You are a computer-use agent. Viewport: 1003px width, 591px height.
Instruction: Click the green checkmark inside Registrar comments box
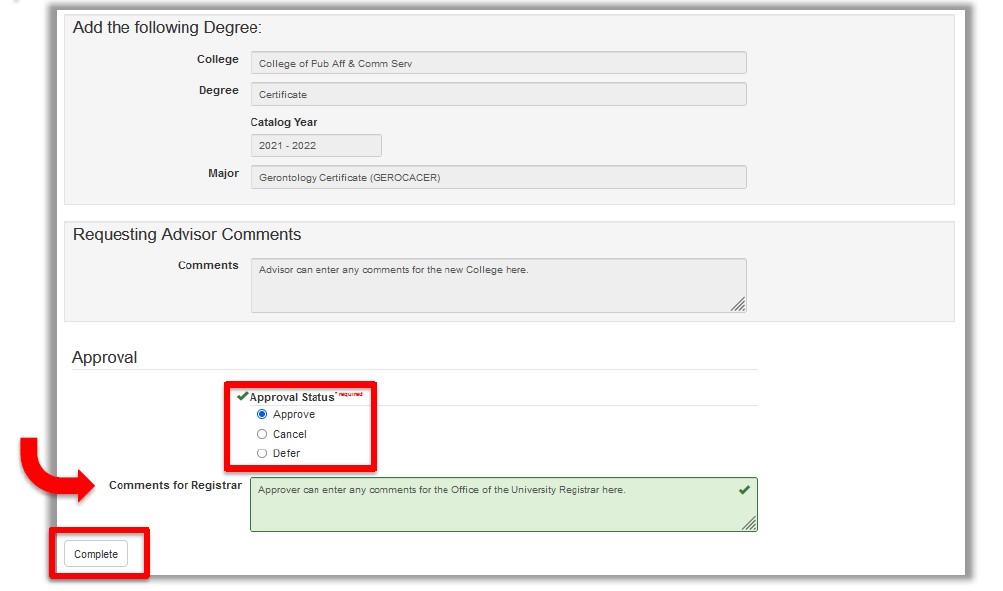(x=743, y=490)
